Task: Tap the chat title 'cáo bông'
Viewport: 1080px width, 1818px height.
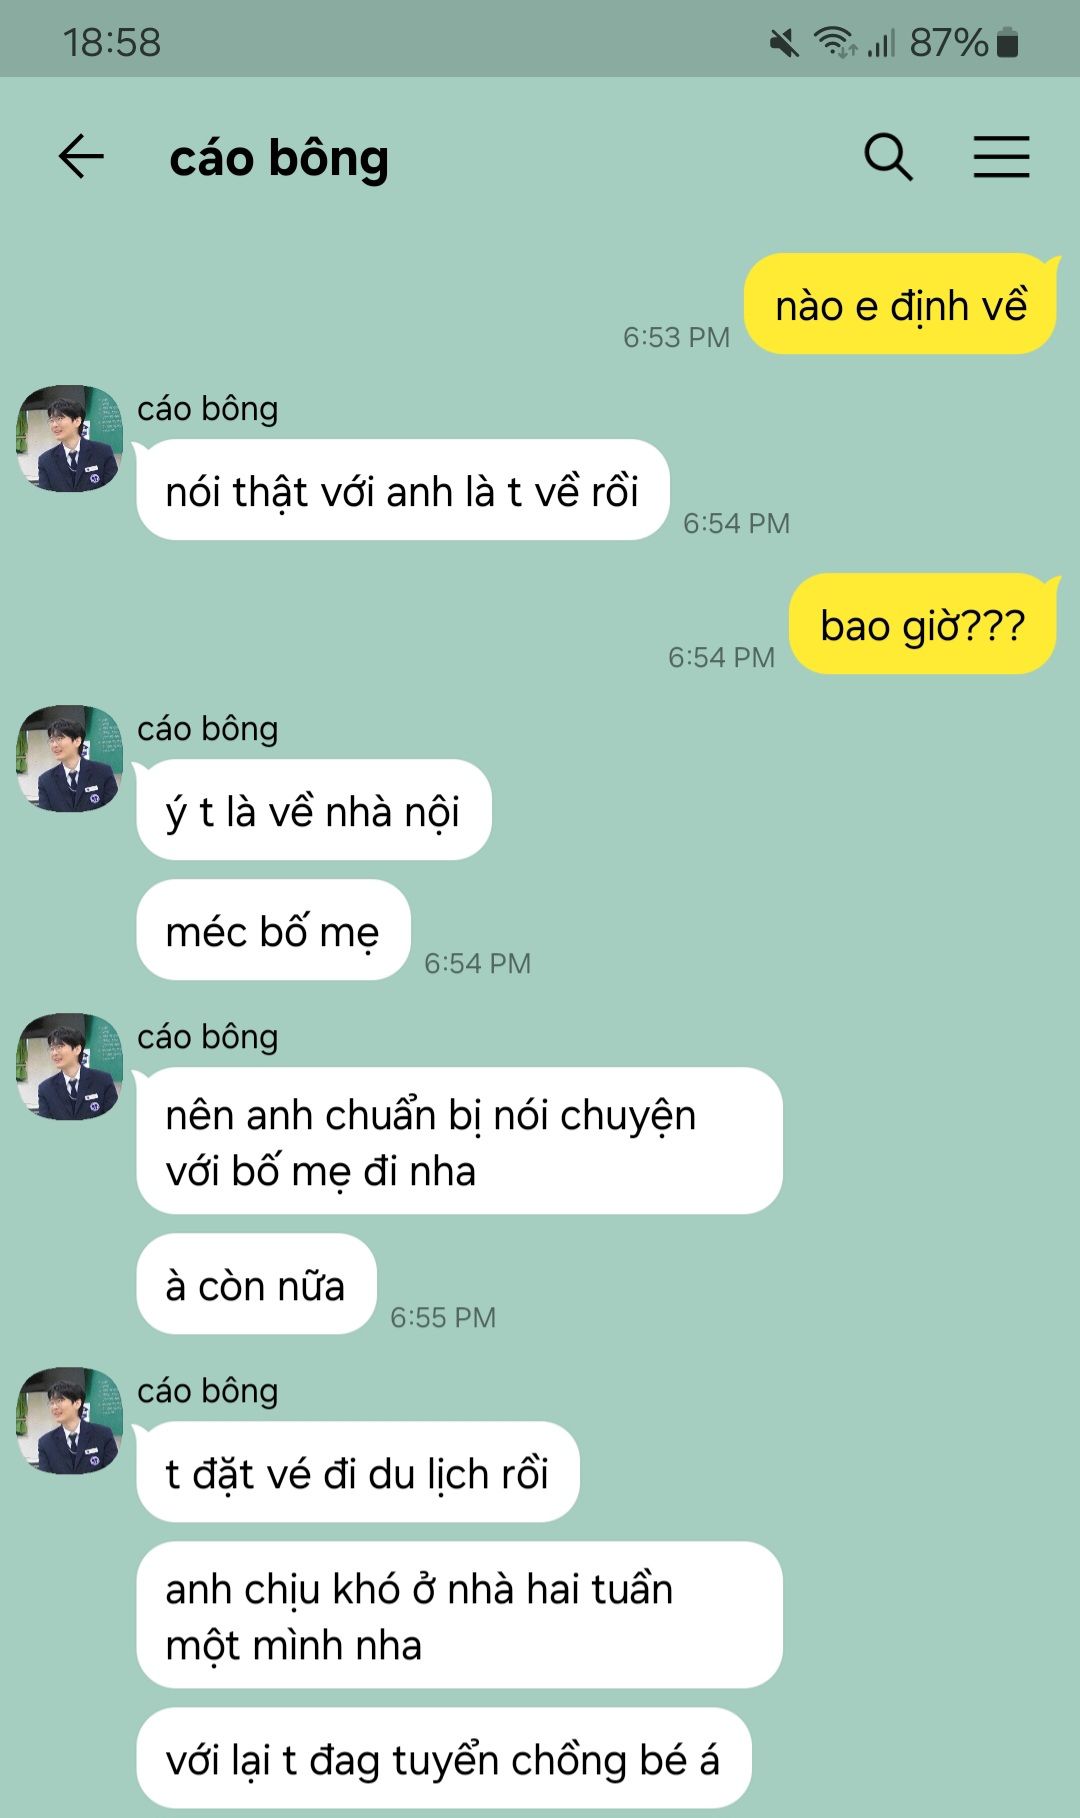Action: click(279, 158)
